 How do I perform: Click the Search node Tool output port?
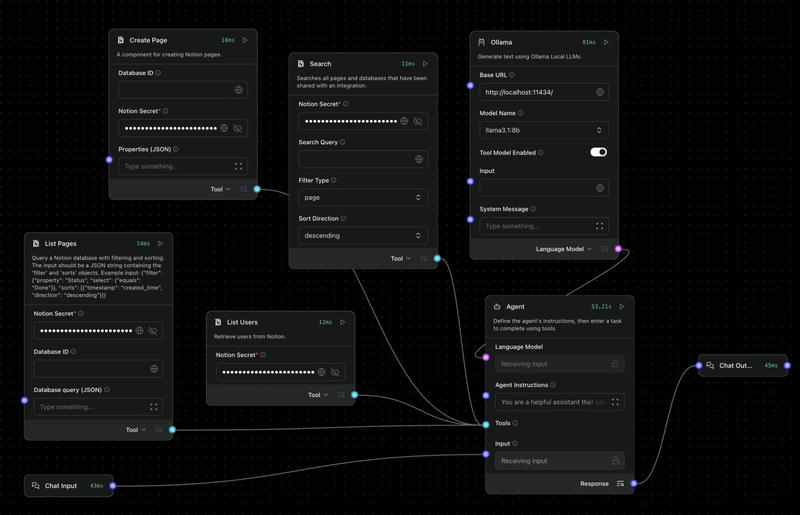click(x=437, y=258)
